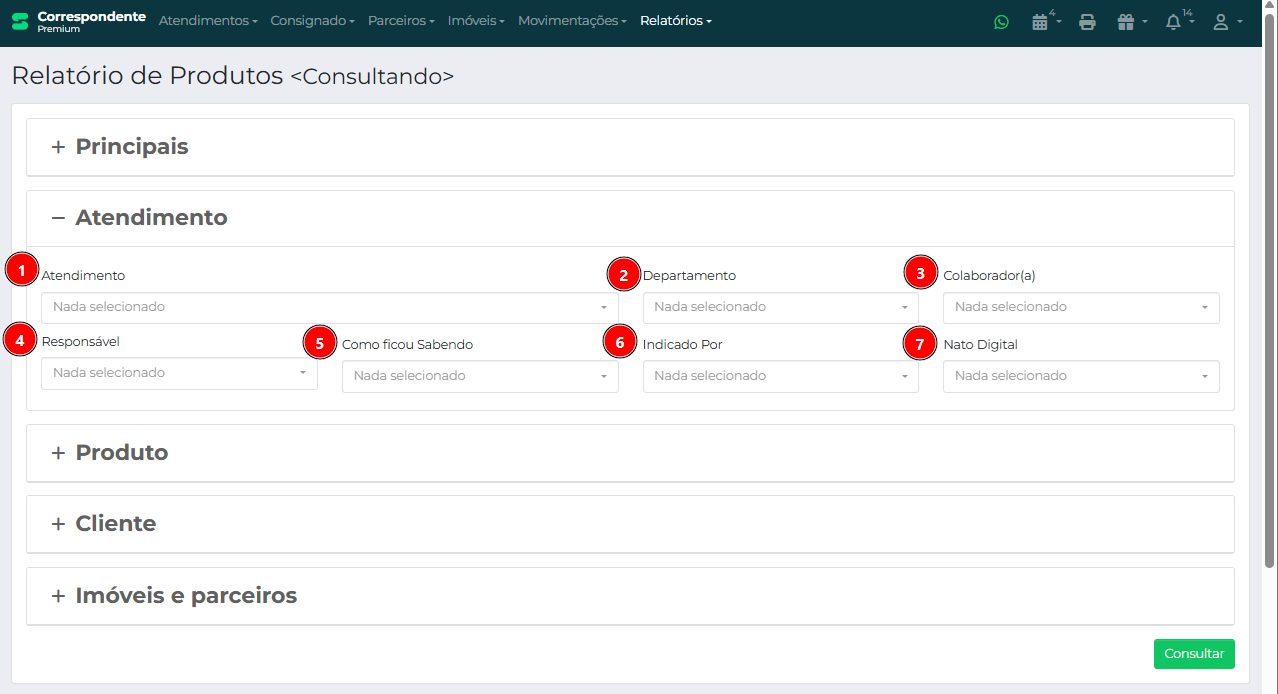This screenshot has height=694, width=1278.
Task: Open the notifications bell icon
Action: pos(1174,22)
